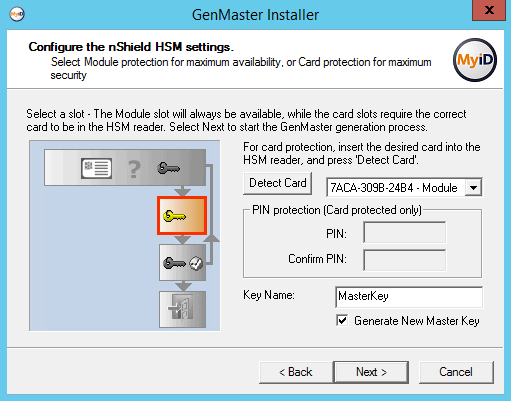Screen dimensions: 511x401
Task: Click the Key Name text field
Action: (409, 297)
